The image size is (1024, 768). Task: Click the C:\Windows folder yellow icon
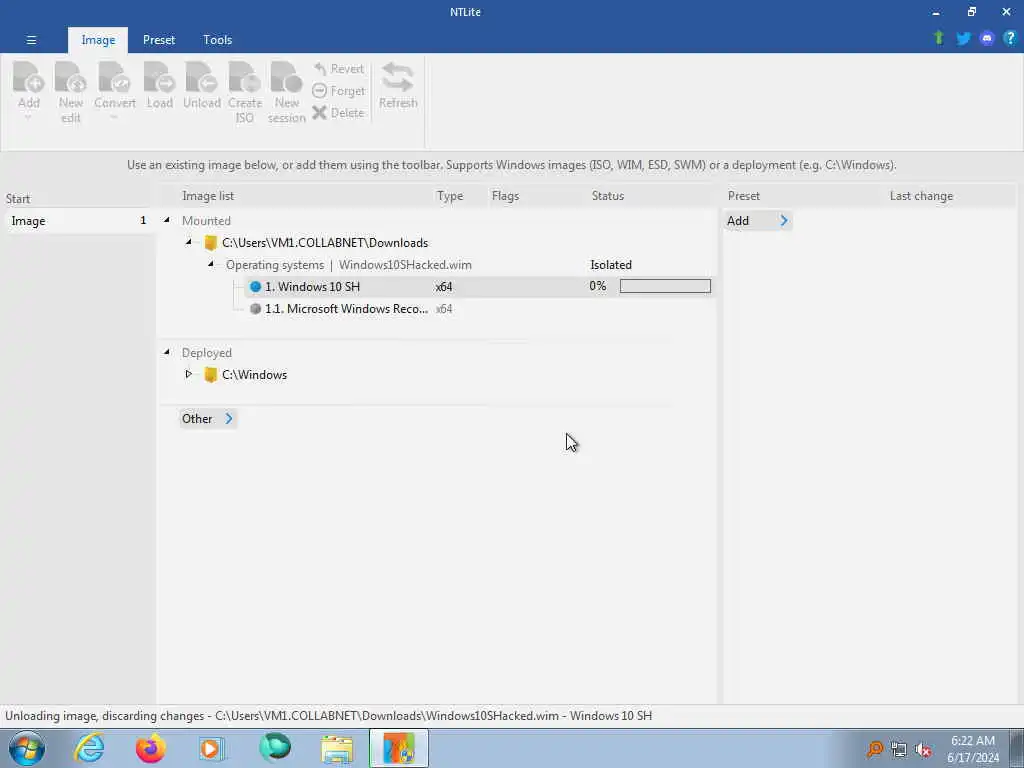pyautogui.click(x=210, y=375)
